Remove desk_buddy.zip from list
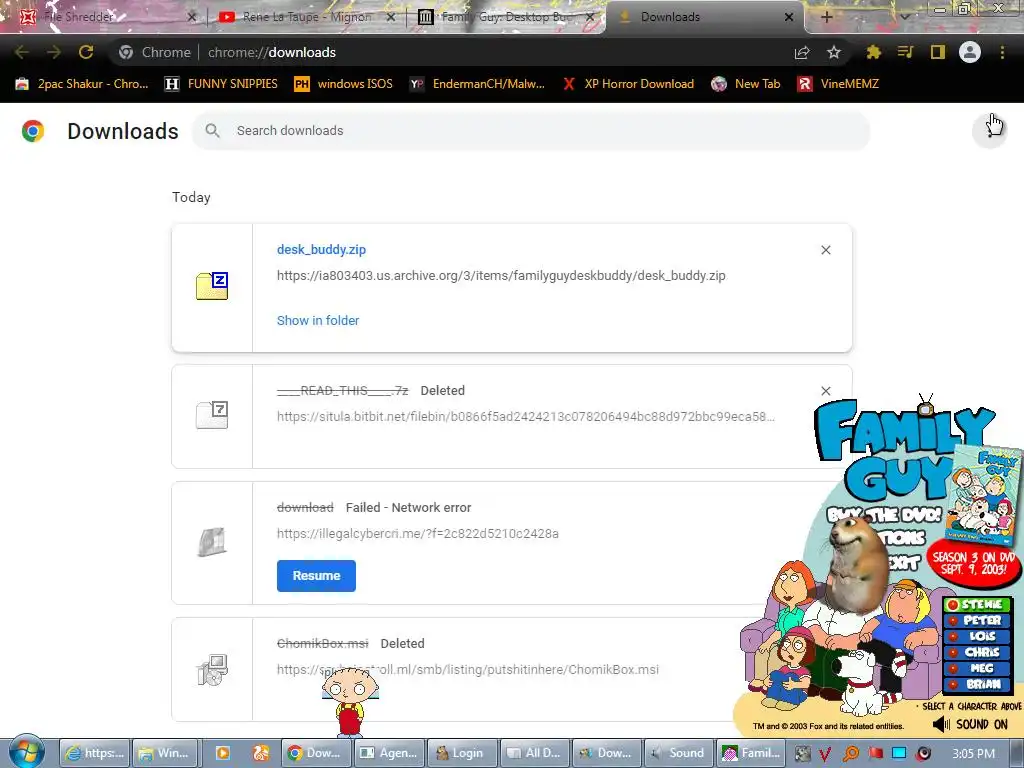The image size is (1024, 768). (x=825, y=250)
